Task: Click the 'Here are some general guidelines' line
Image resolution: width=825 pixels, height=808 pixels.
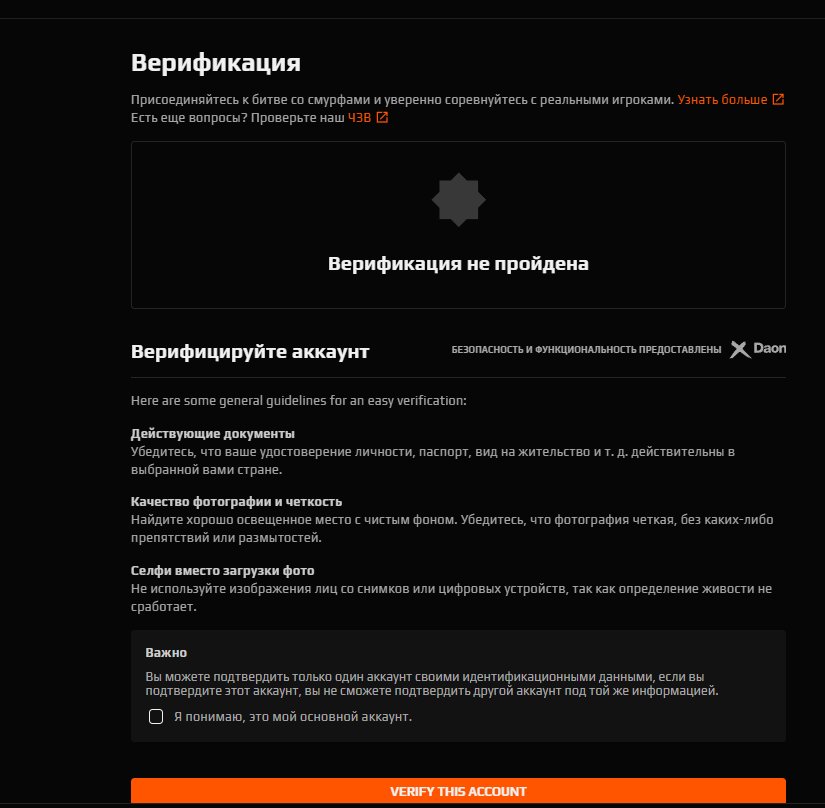Action: click(x=298, y=400)
